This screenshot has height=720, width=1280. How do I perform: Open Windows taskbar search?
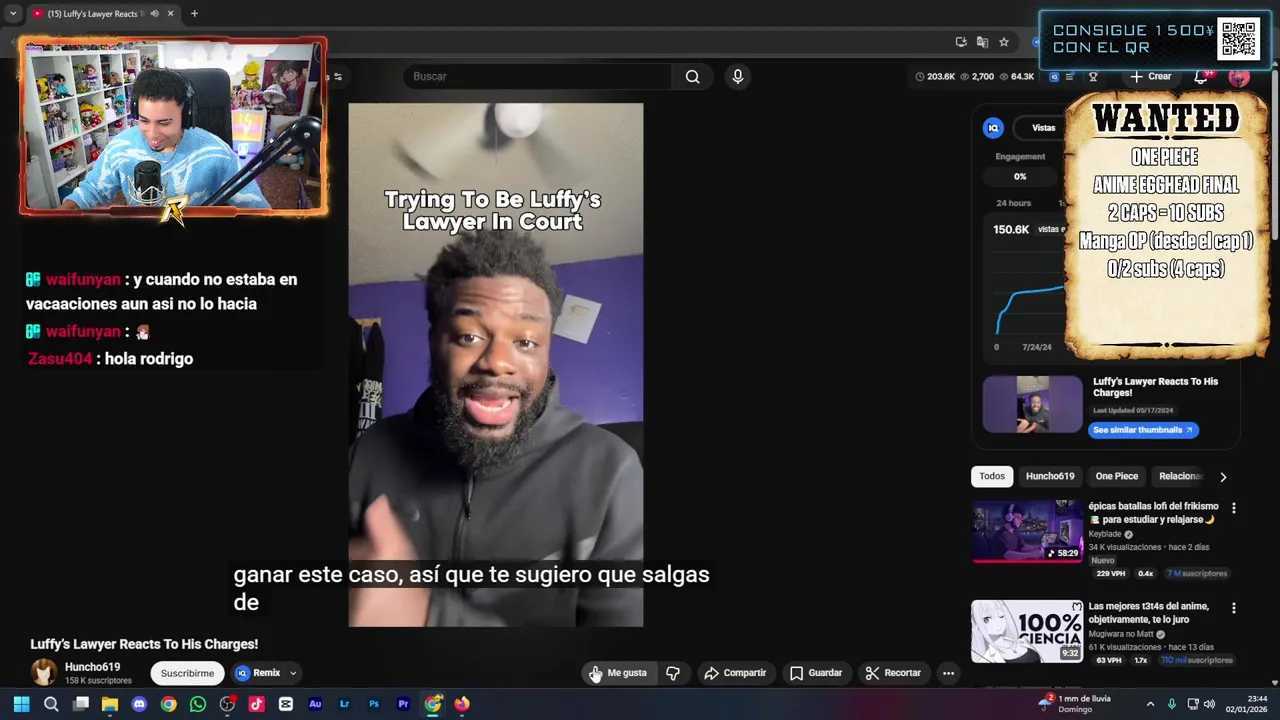coord(51,704)
